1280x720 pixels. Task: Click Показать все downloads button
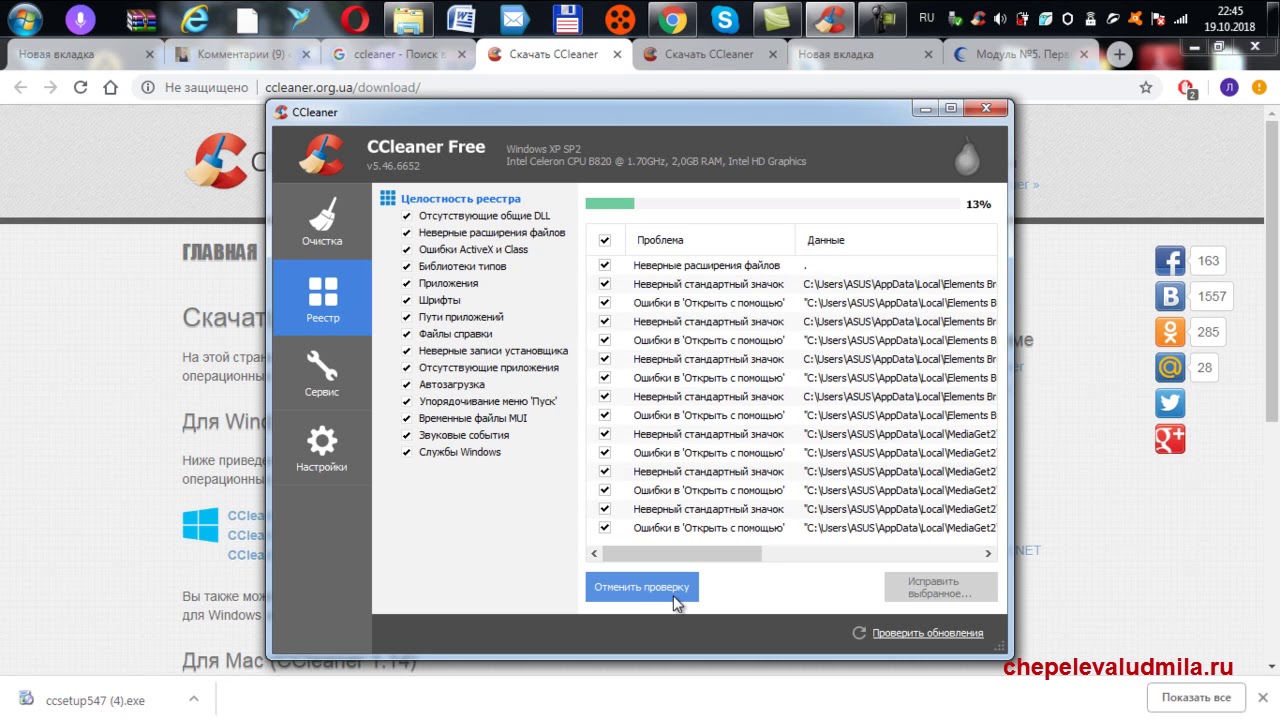1196,697
